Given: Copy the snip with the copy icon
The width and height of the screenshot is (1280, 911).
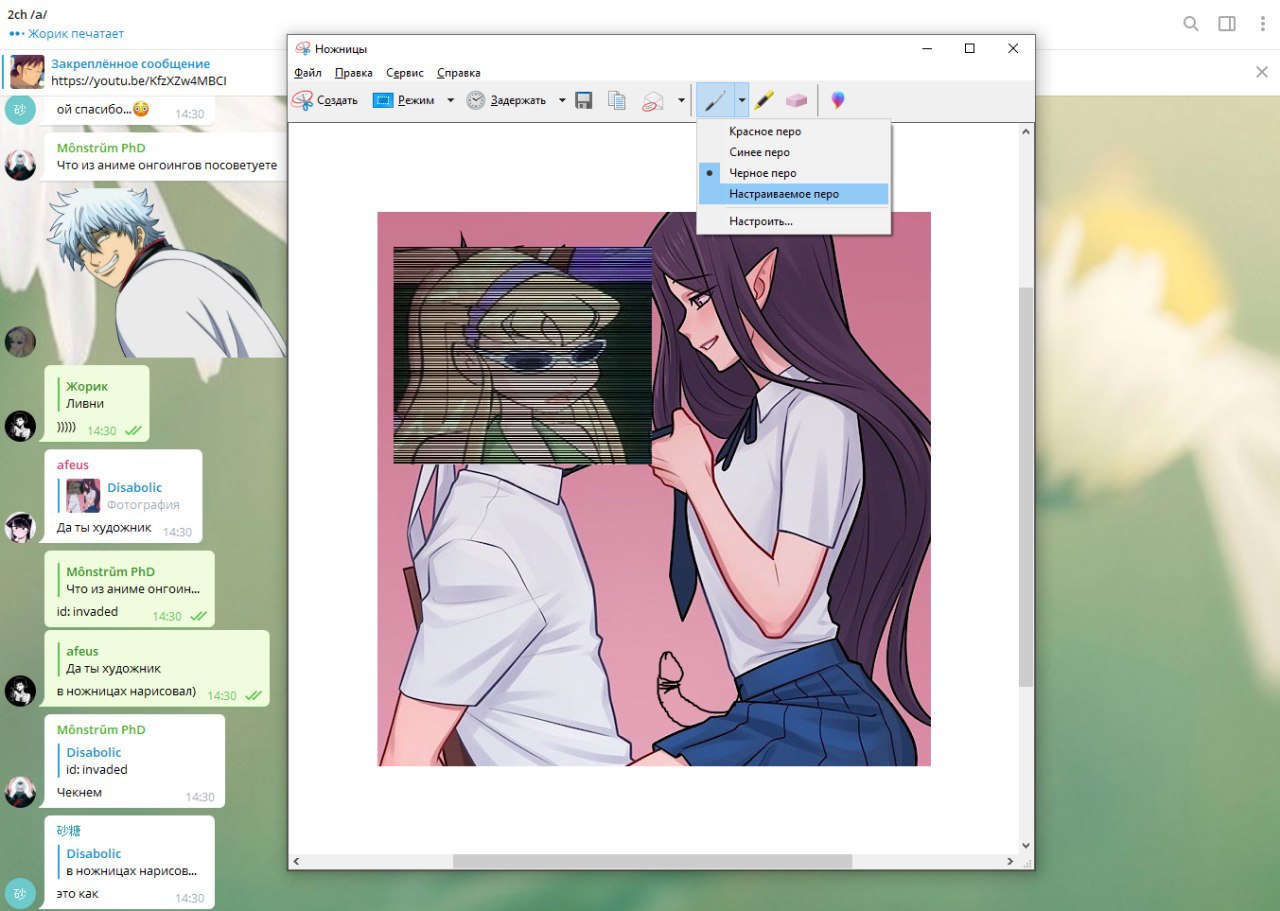Looking at the screenshot, I should pyautogui.click(x=618, y=100).
